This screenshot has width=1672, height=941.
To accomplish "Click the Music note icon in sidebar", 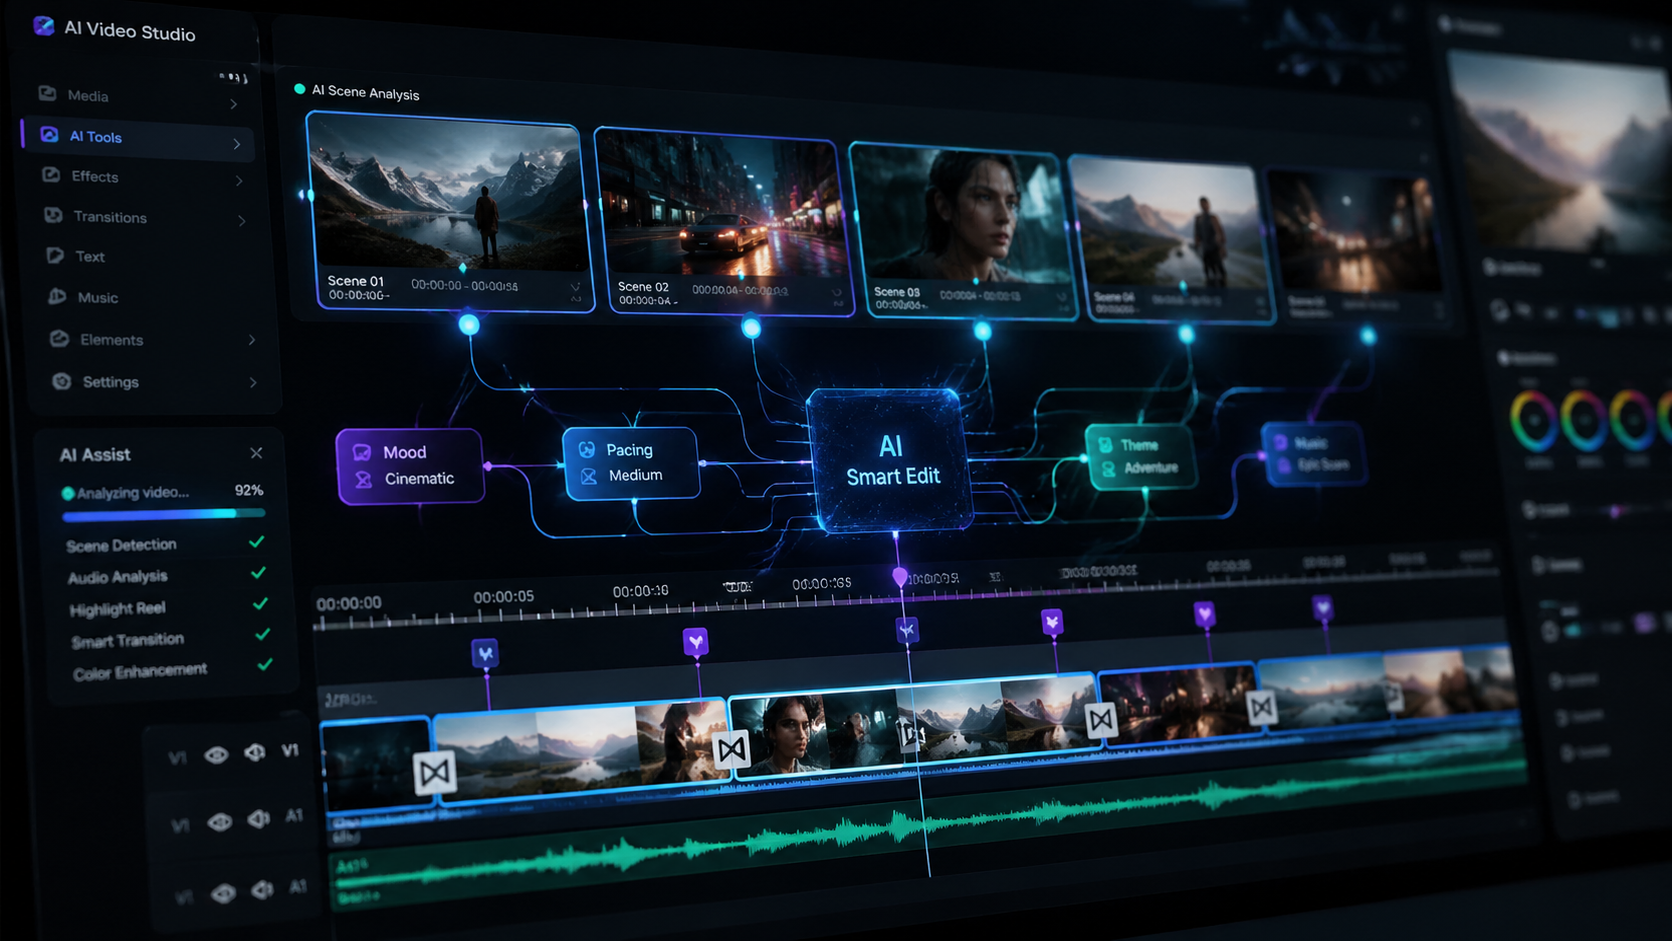I will (57, 296).
